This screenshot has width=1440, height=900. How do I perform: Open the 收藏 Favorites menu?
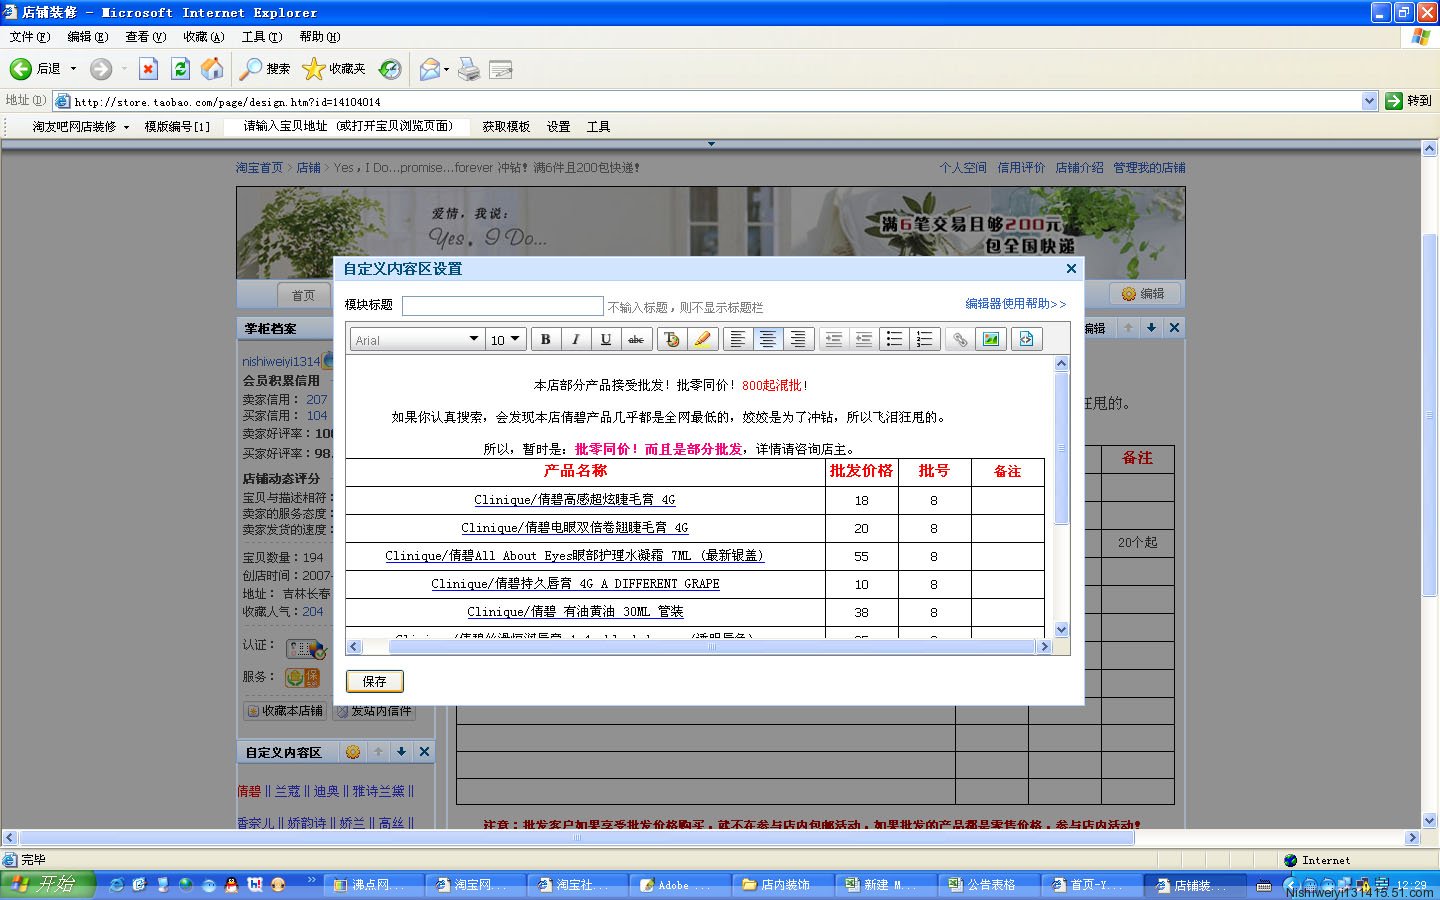204,37
